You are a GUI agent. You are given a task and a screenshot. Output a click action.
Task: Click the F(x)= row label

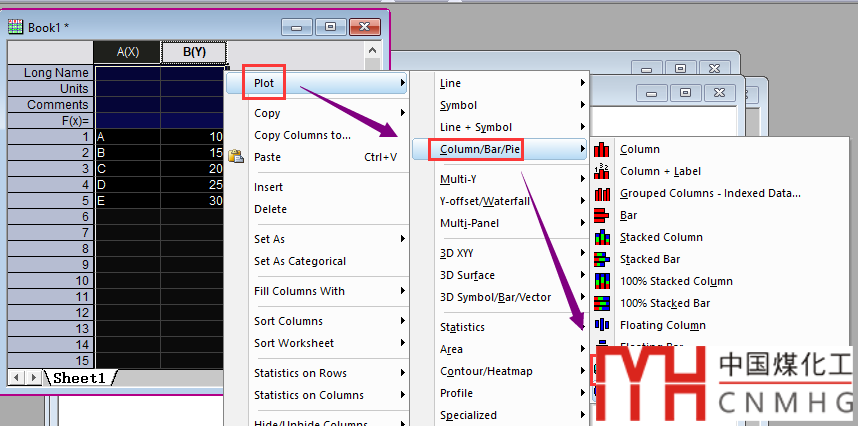[51, 120]
